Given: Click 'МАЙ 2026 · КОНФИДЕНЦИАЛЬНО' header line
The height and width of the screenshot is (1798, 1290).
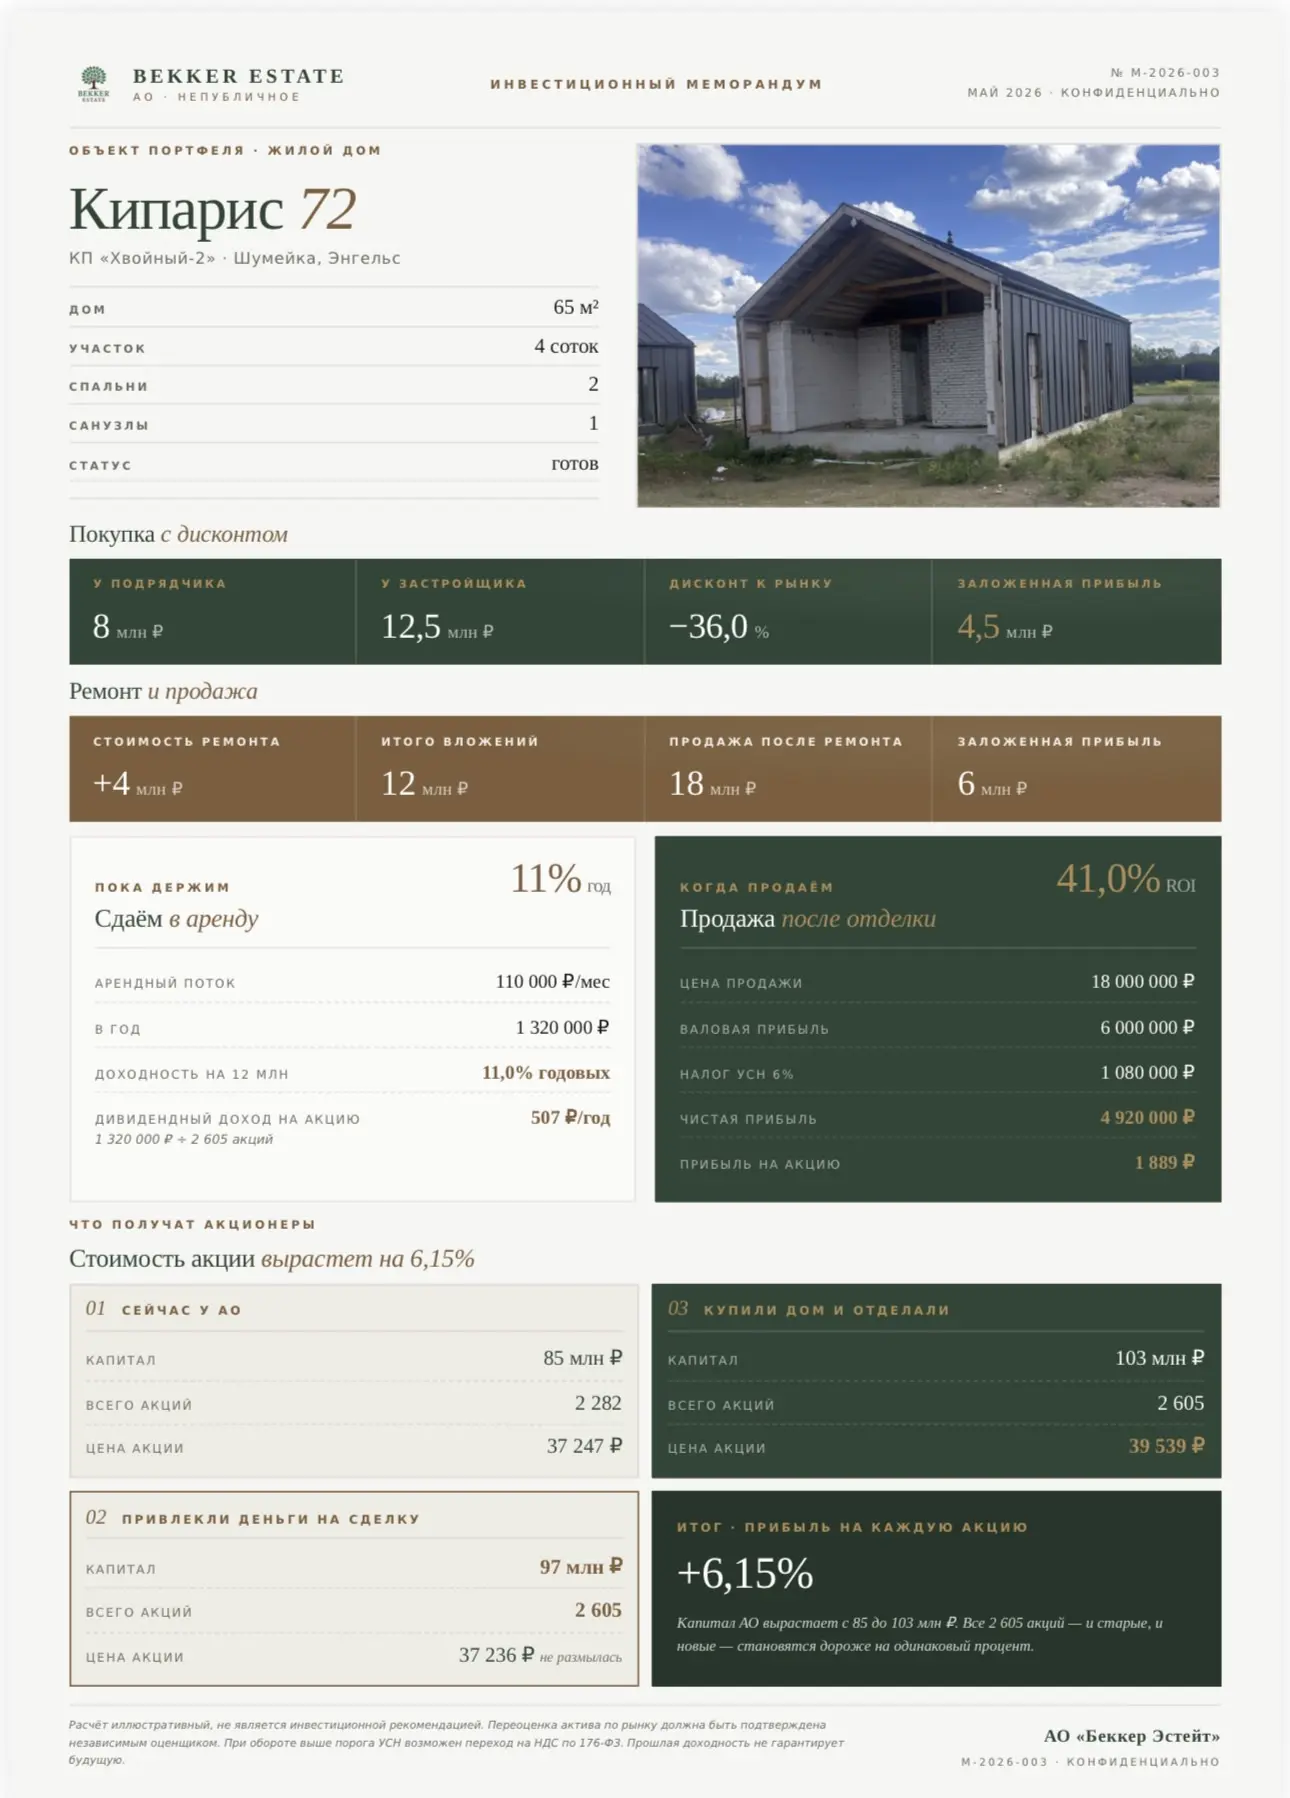Looking at the screenshot, I should [1093, 92].
